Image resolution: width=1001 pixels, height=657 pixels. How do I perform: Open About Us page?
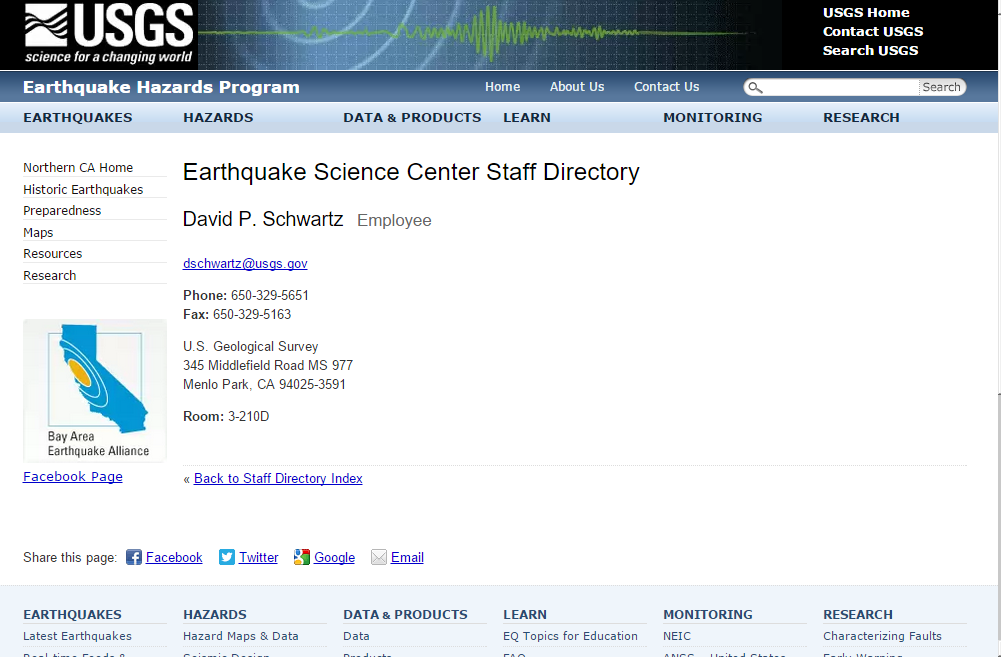pos(577,87)
